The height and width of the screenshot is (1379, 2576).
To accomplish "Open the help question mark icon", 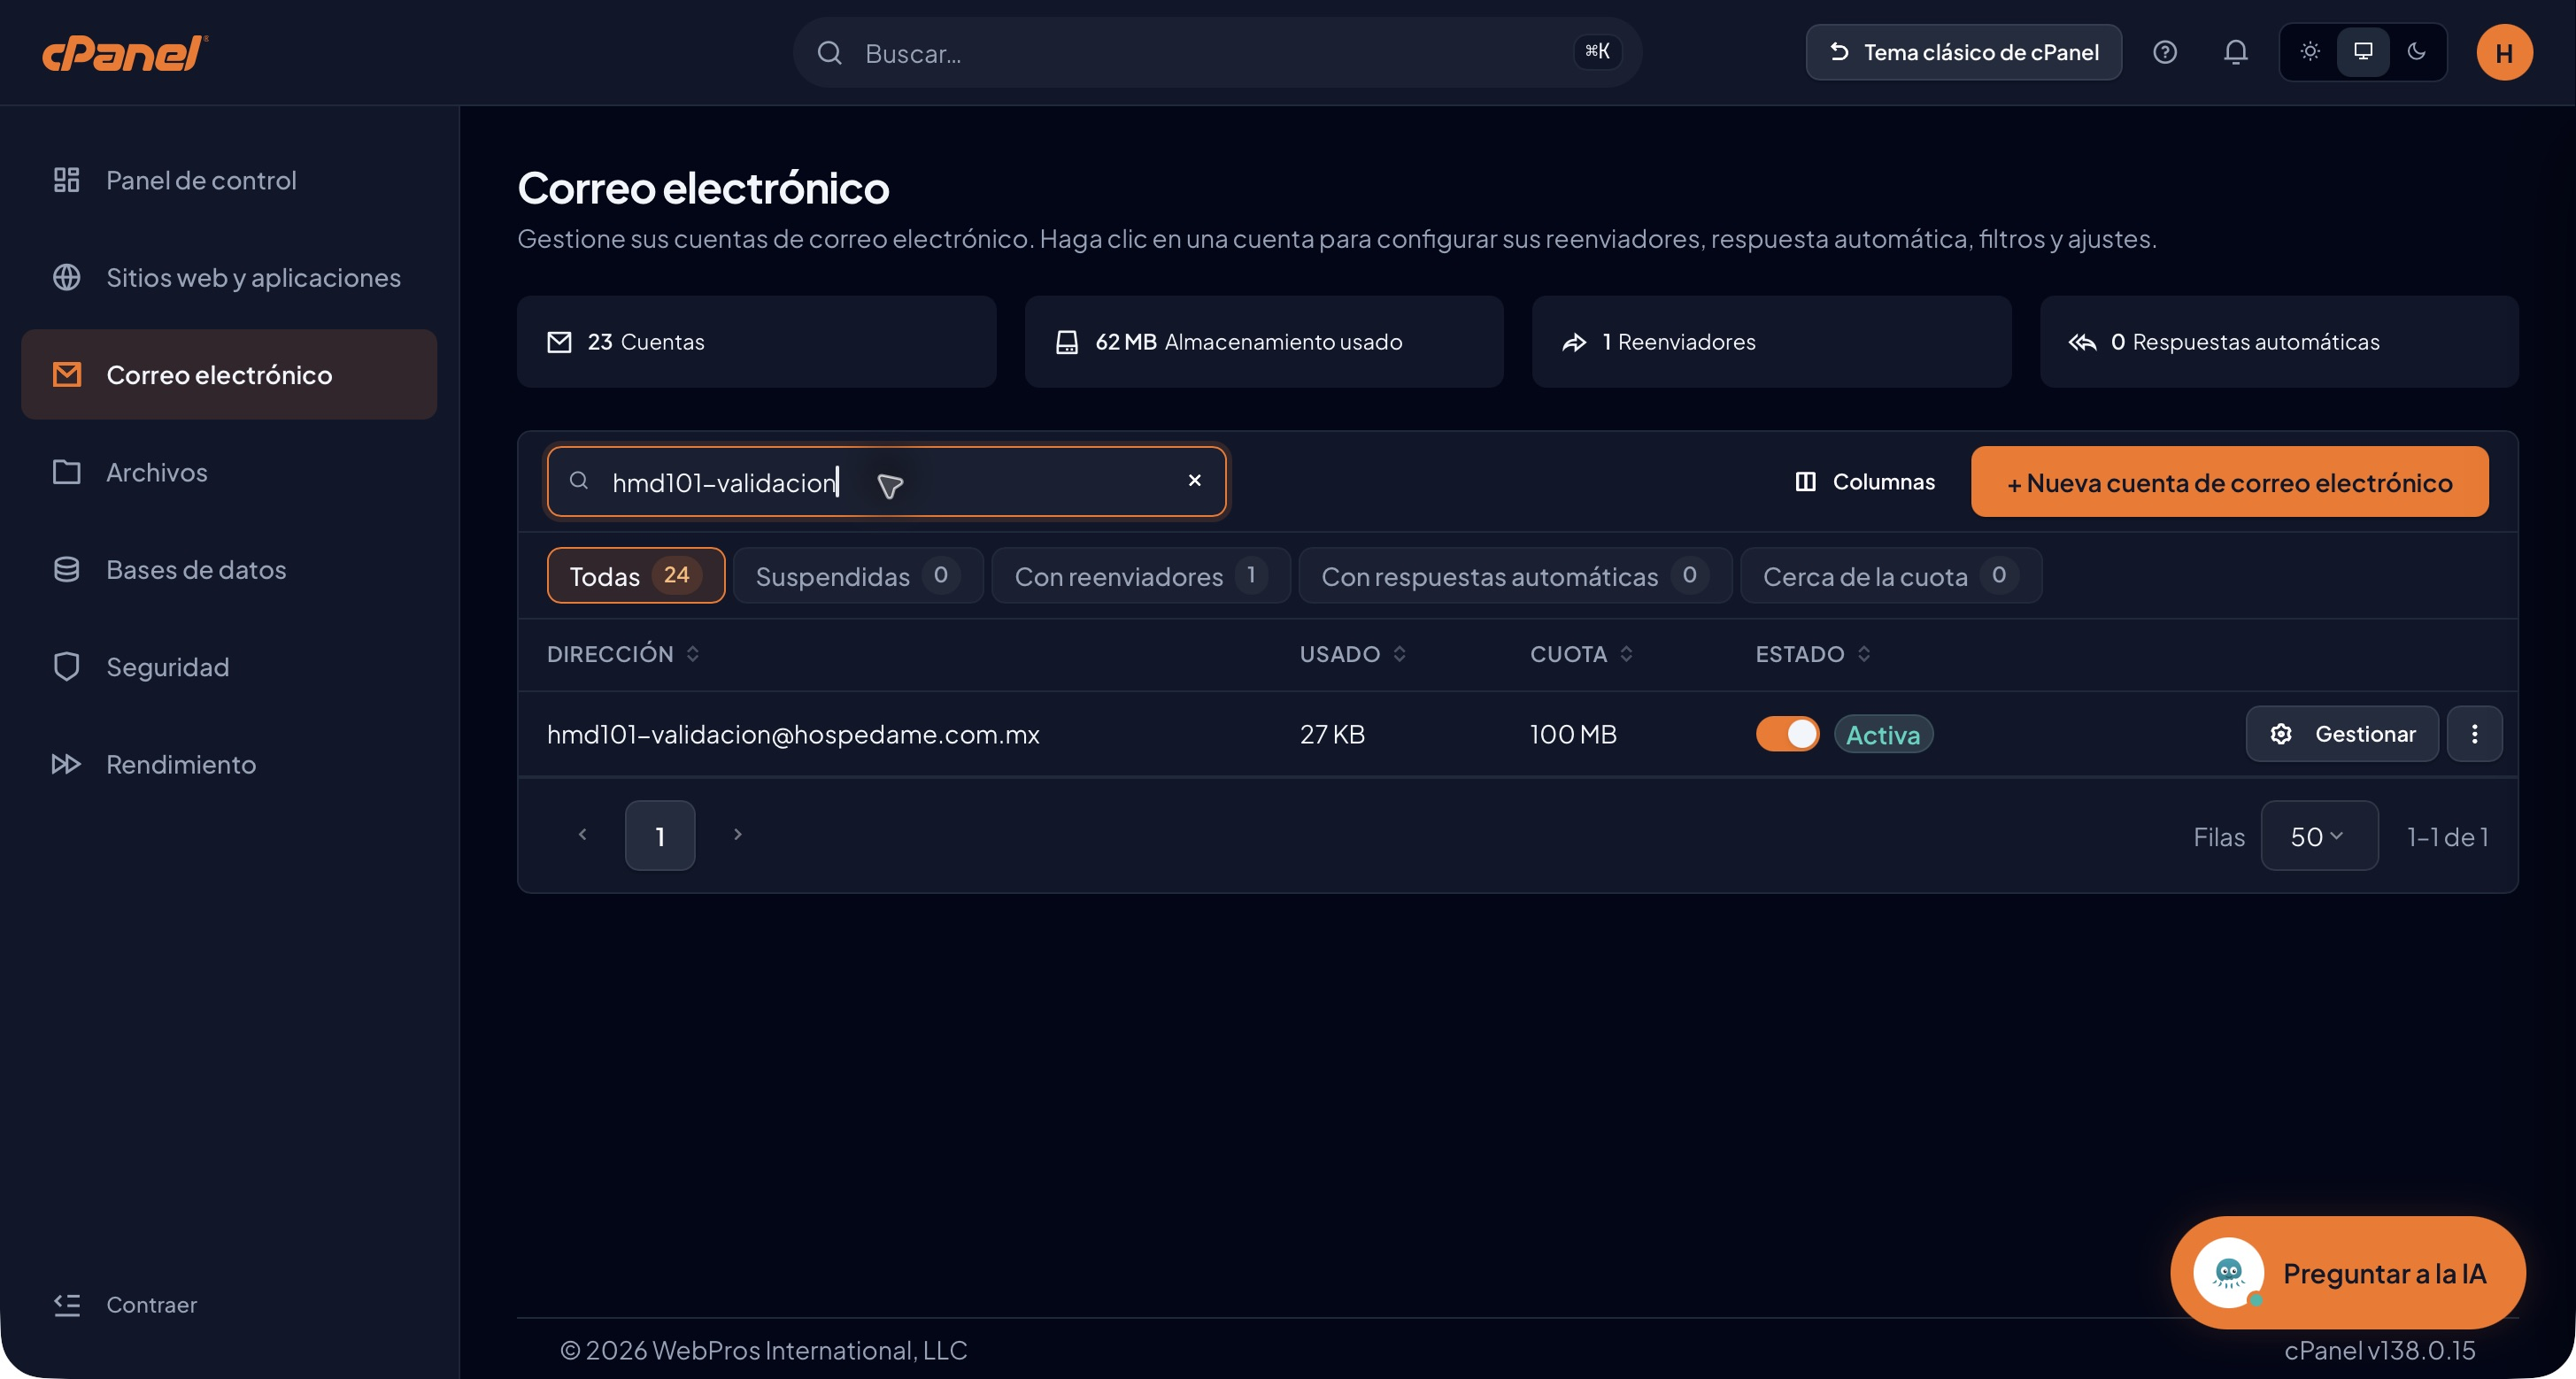I will pyautogui.click(x=2165, y=52).
